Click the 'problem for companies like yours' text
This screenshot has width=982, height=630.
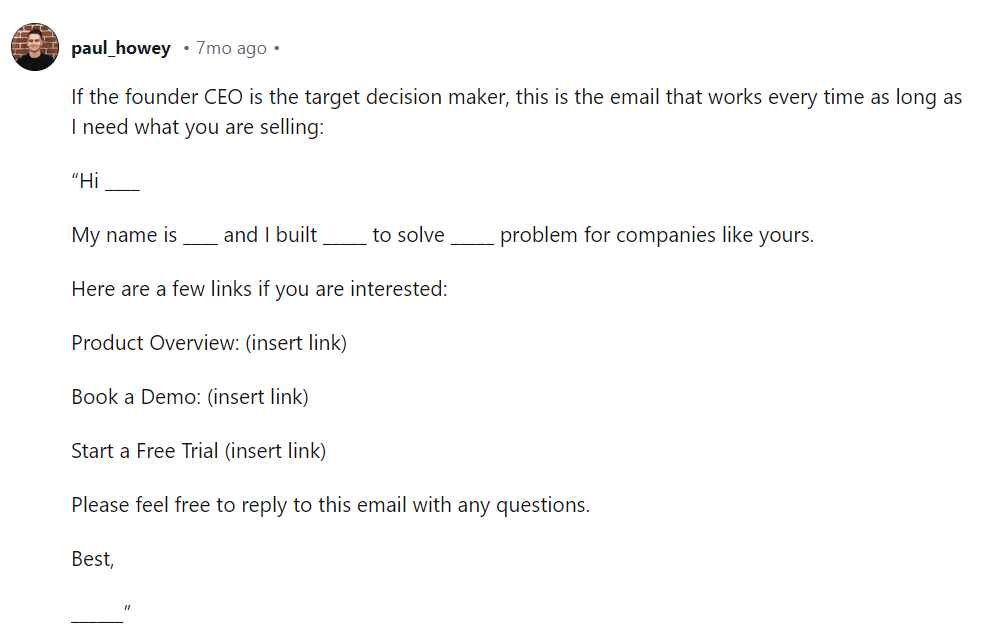(657, 235)
